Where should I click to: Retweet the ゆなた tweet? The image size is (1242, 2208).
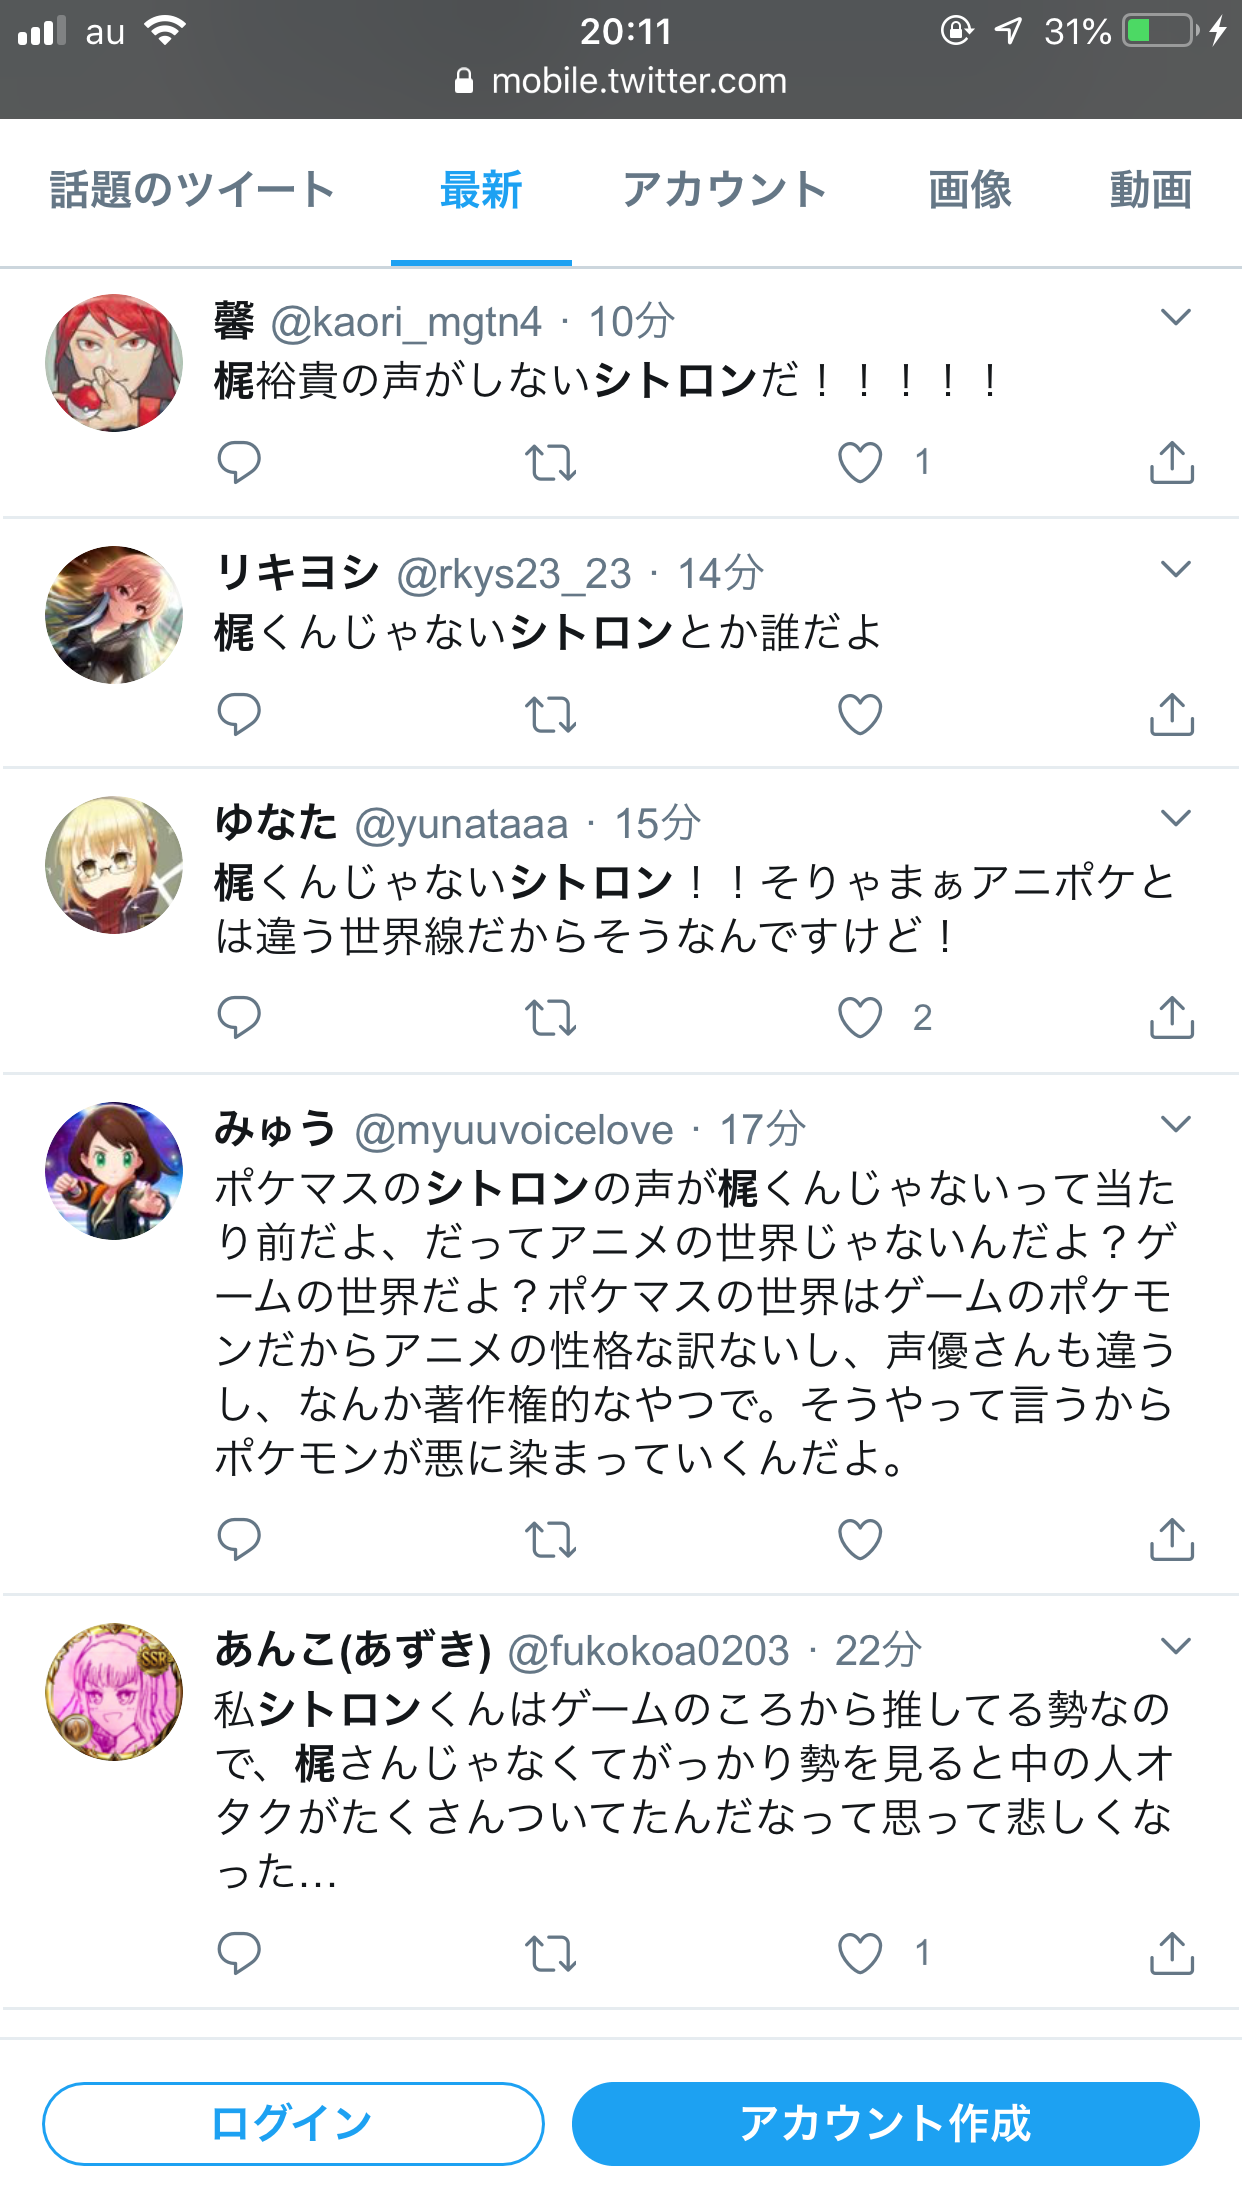pyautogui.click(x=551, y=1018)
